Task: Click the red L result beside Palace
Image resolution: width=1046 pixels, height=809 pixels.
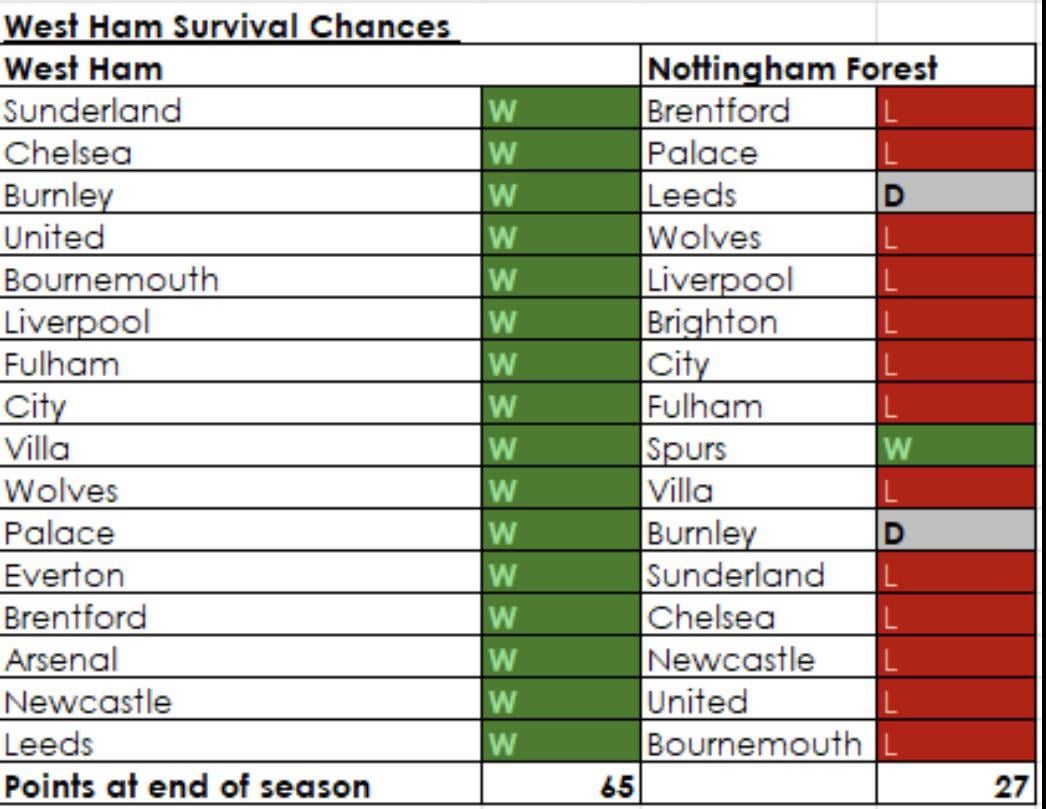Action: tap(955, 153)
